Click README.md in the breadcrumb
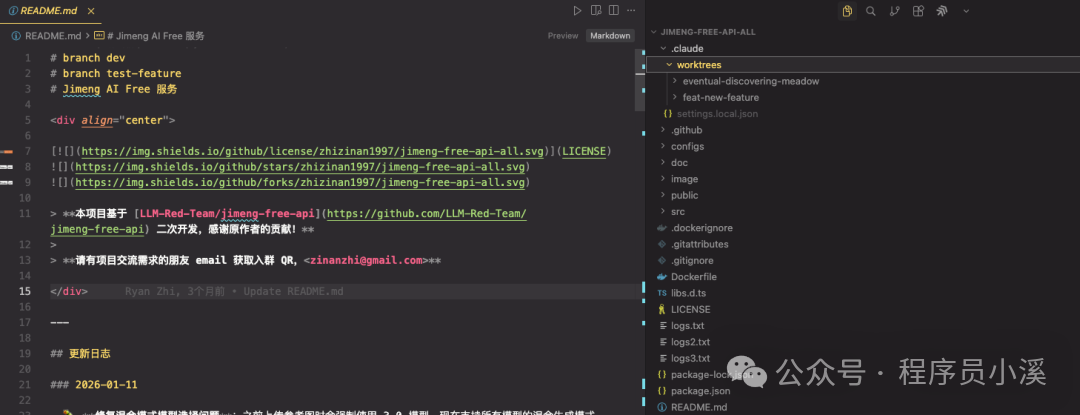This screenshot has width=1080, height=415. point(53,36)
